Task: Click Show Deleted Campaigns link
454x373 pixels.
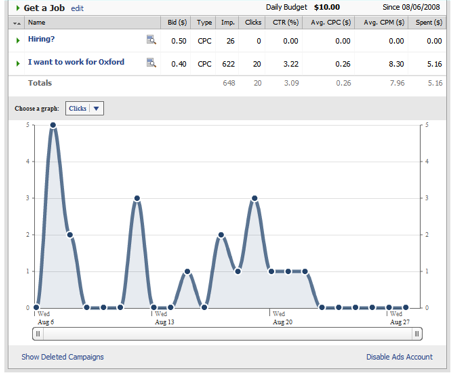Action: point(63,357)
